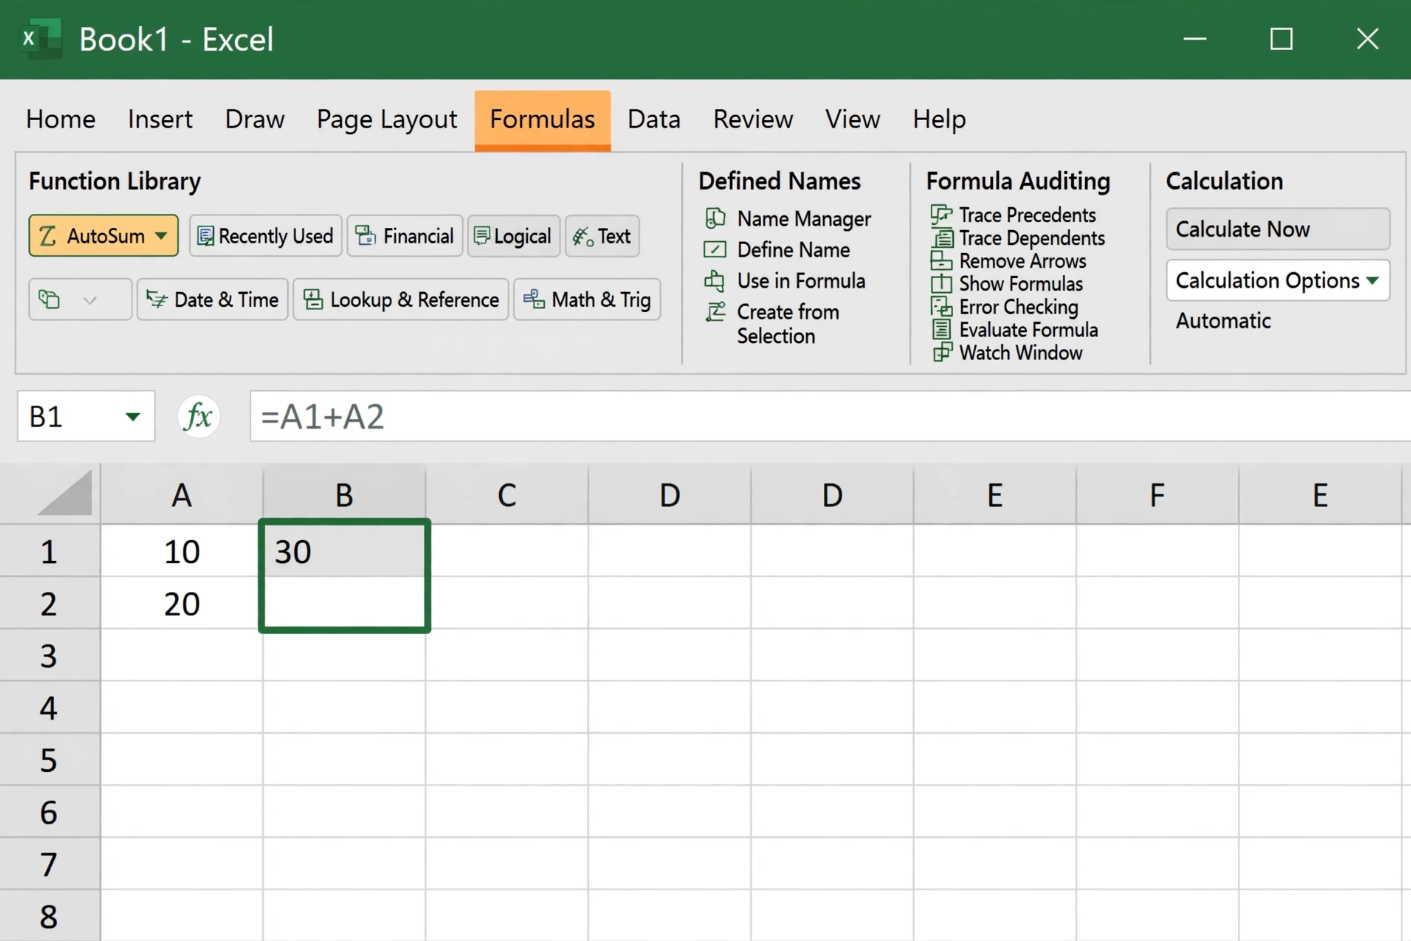Screen dimensions: 1411x941
Task: Select row 1 header
Action: click(x=49, y=551)
